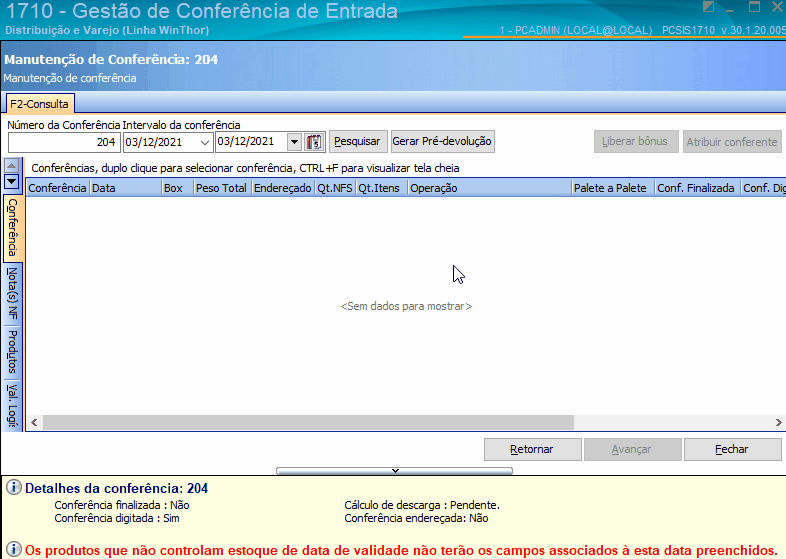Click the Retornar button

(x=532, y=449)
